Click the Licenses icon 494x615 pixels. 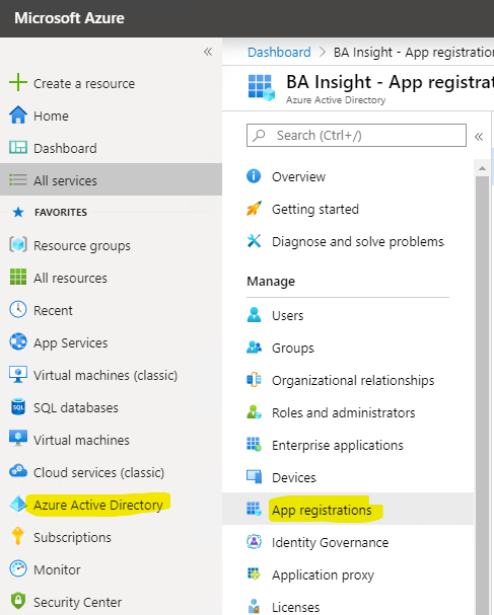click(x=254, y=606)
